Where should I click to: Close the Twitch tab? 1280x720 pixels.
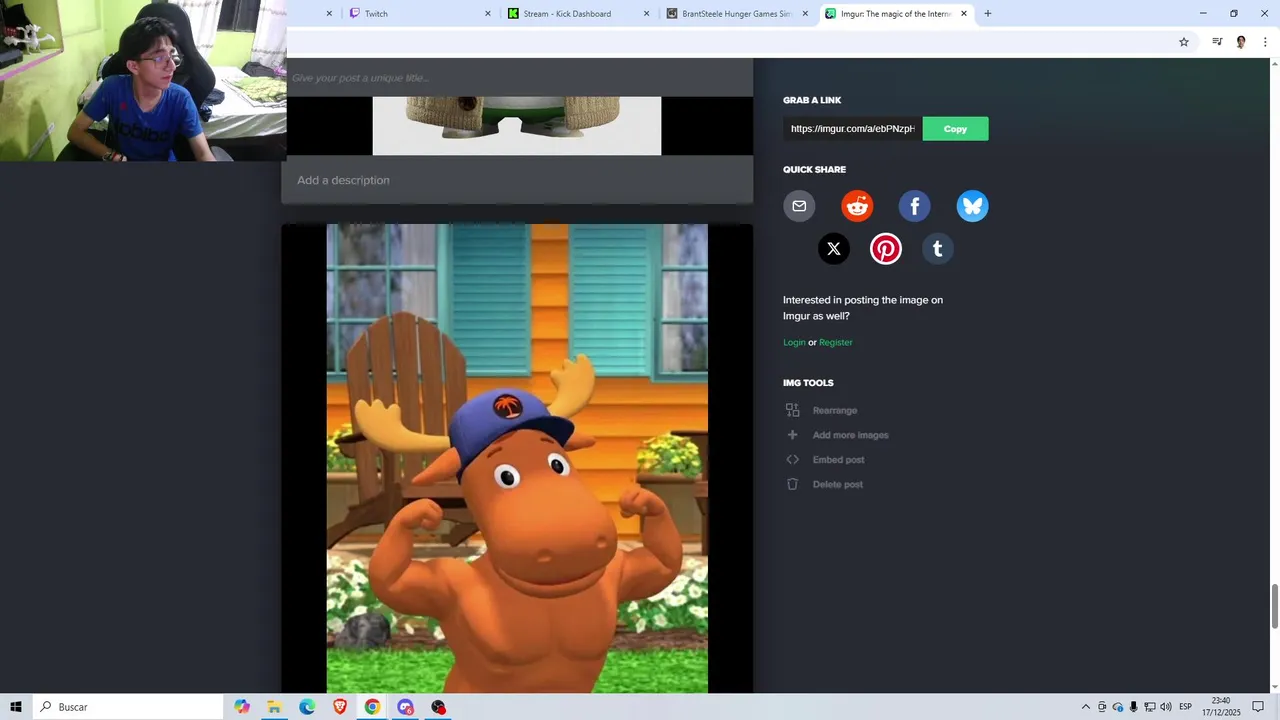pos(488,14)
